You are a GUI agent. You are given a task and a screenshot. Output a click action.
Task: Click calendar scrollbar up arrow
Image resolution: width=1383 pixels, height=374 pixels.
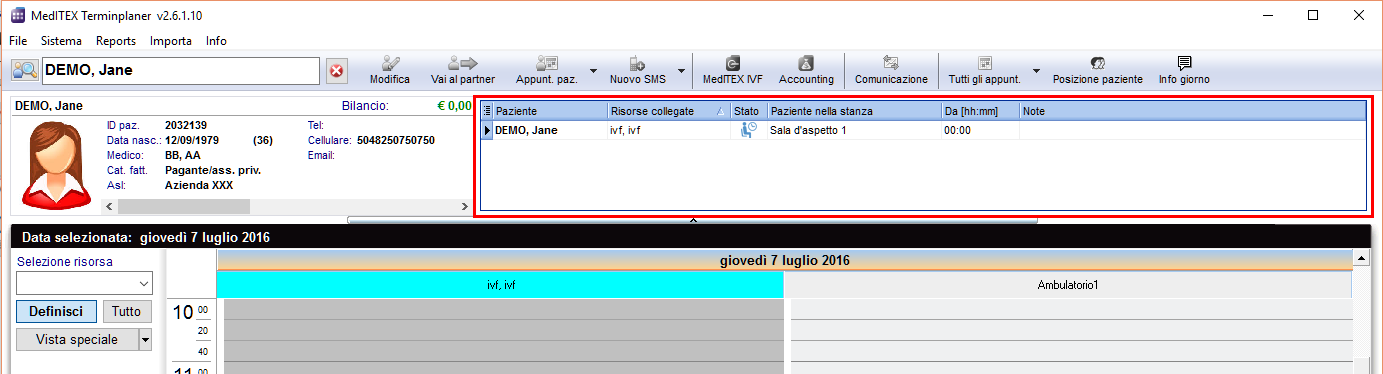(x=1361, y=259)
